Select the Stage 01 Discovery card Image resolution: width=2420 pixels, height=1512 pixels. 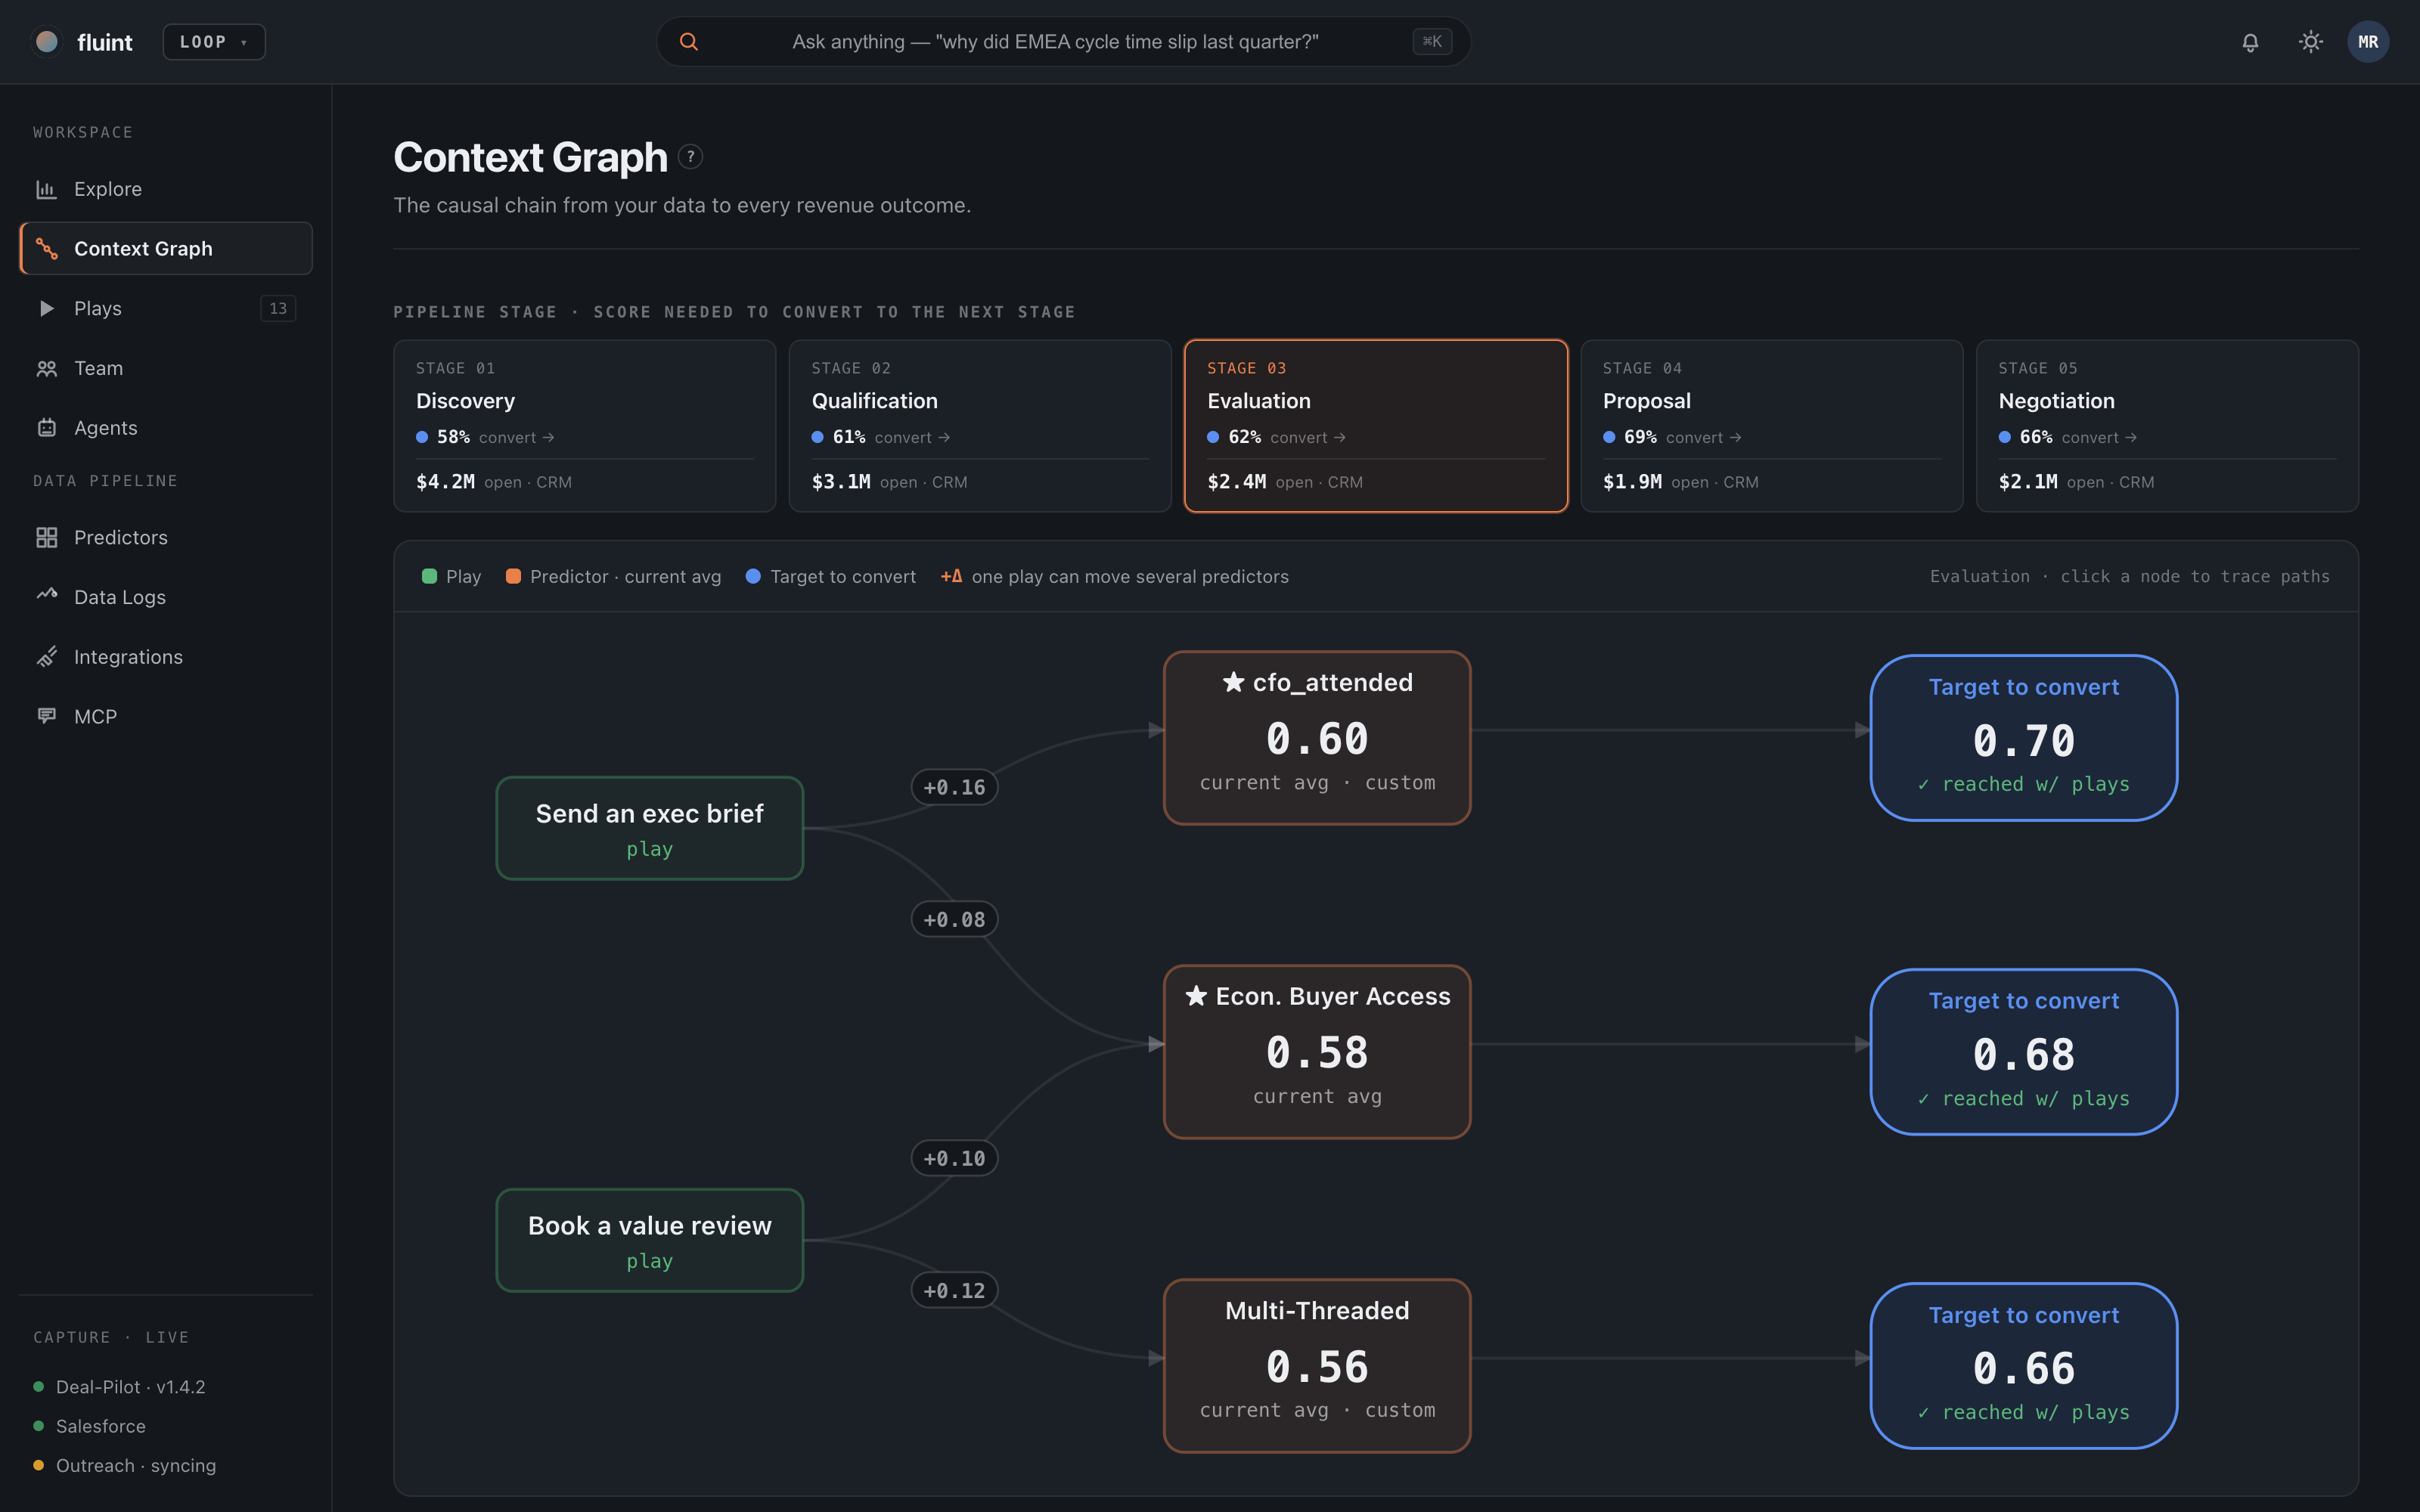click(x=584, y=426)
